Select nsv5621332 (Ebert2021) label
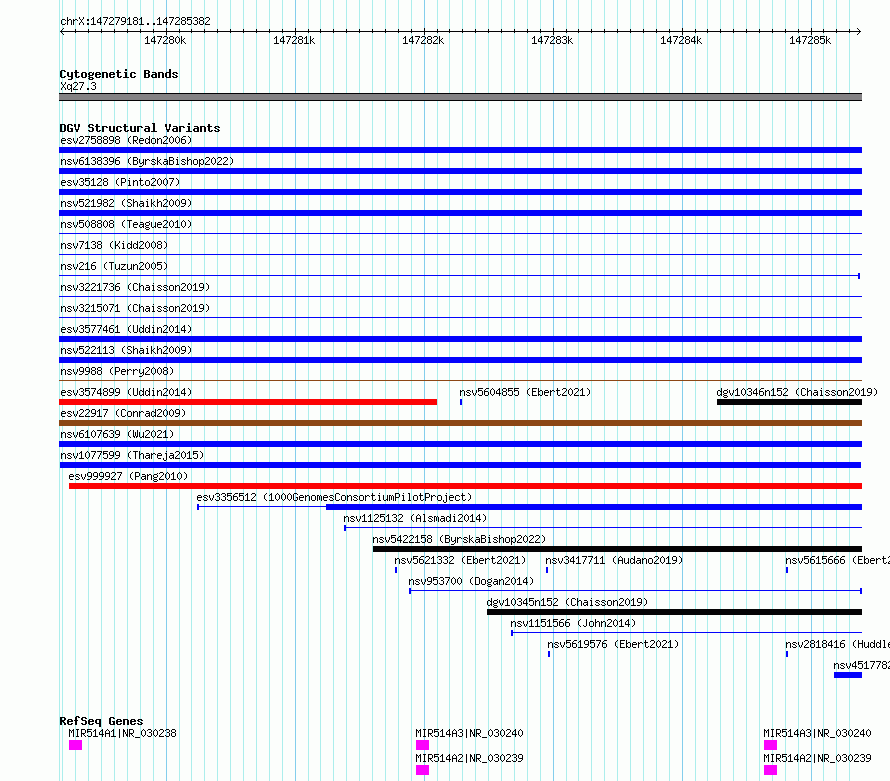890x781 pixels. click(x=460, y=560)
